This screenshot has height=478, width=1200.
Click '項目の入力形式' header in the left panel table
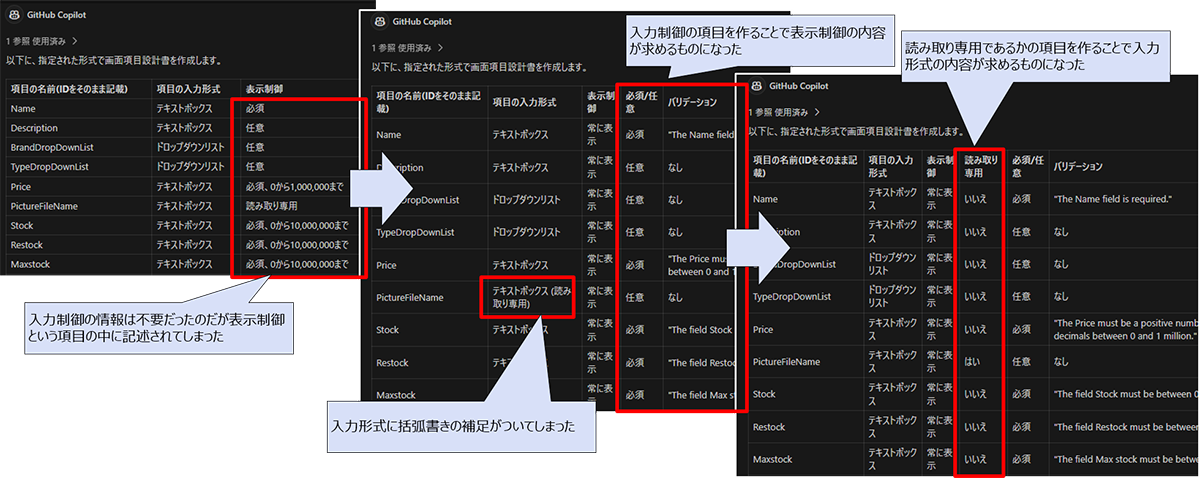pyautogui.click(x=185, y=89)
